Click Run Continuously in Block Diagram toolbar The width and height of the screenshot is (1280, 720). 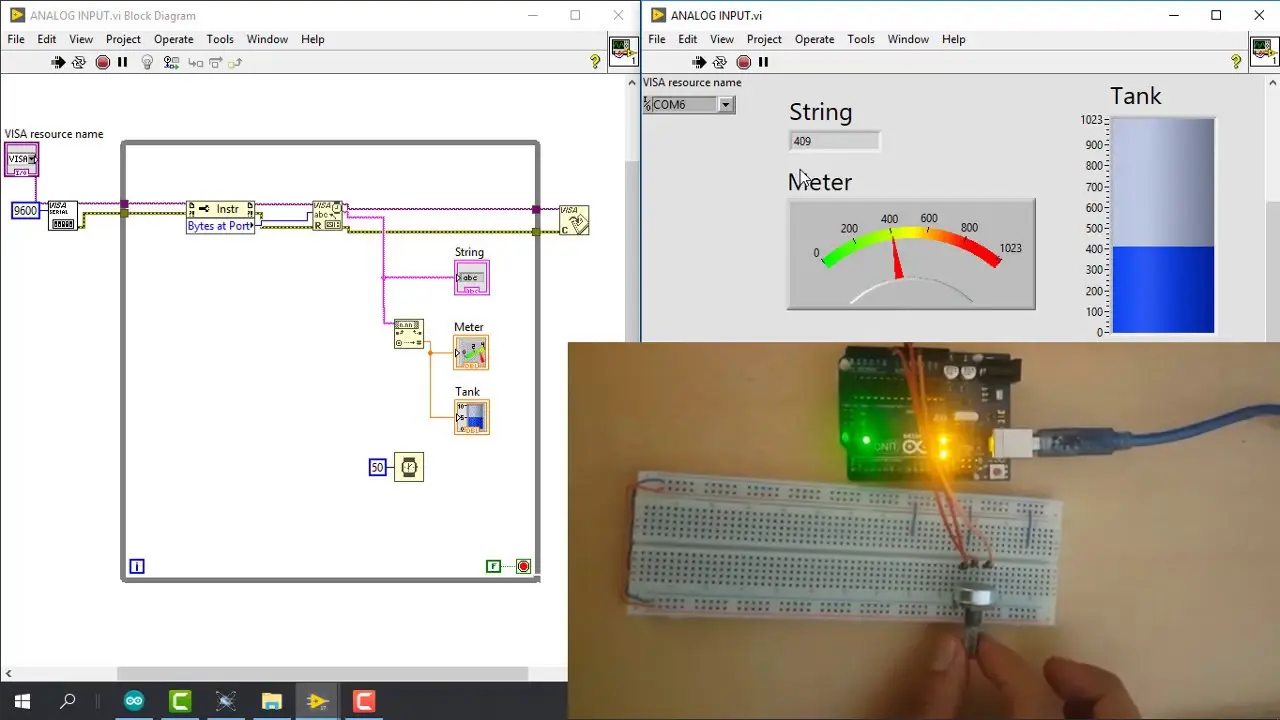pos(79,62)
